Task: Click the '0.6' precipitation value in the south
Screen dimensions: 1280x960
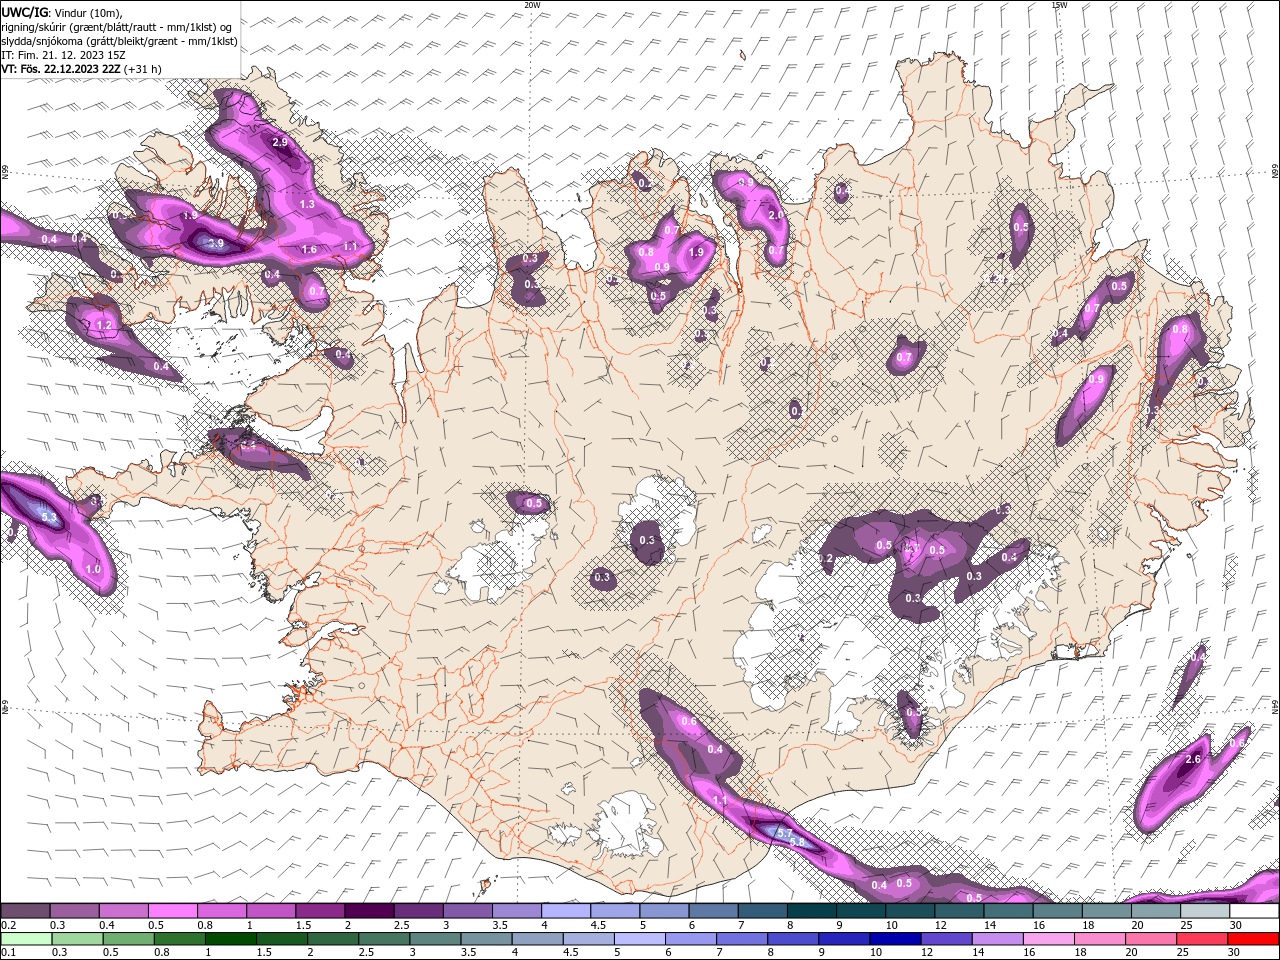Action: pyautogui.click(x=689, y=722)
